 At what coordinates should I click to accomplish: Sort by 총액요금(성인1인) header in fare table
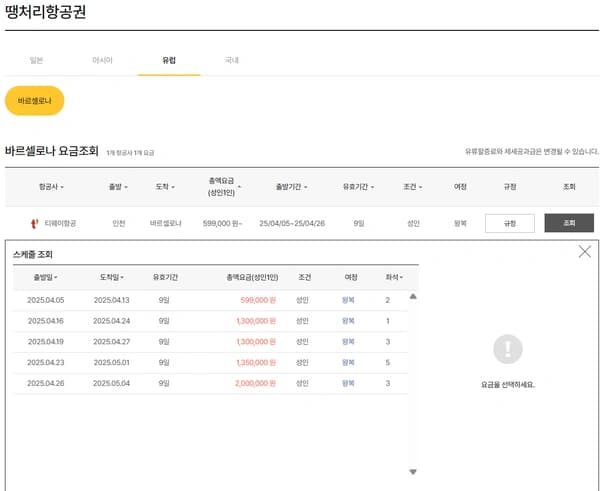[x=224, y=187]
